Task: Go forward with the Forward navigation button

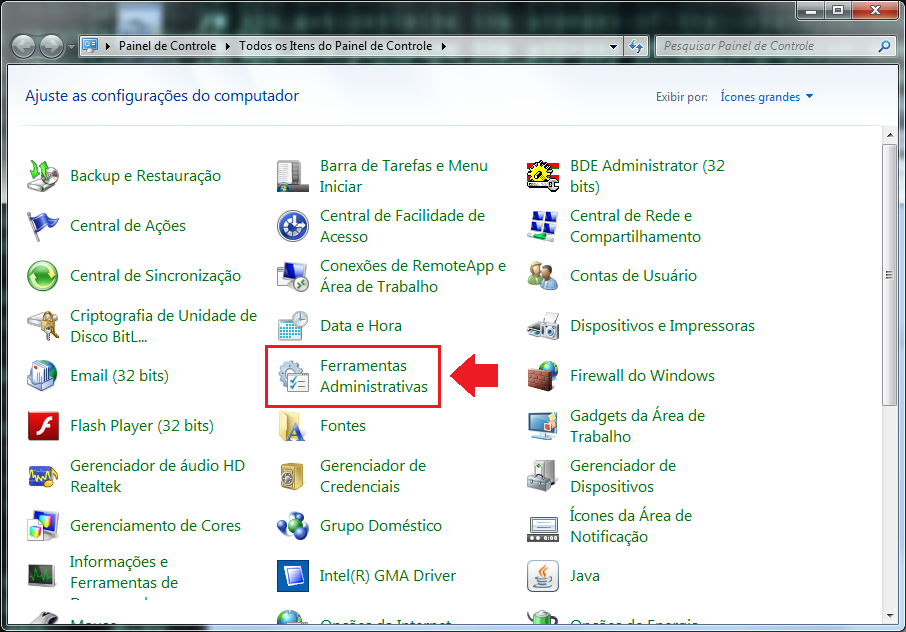Action: [51, 46]
